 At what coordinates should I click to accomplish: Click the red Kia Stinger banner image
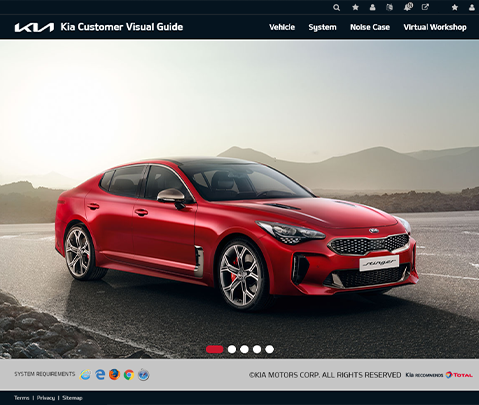[x=239, y=199]
